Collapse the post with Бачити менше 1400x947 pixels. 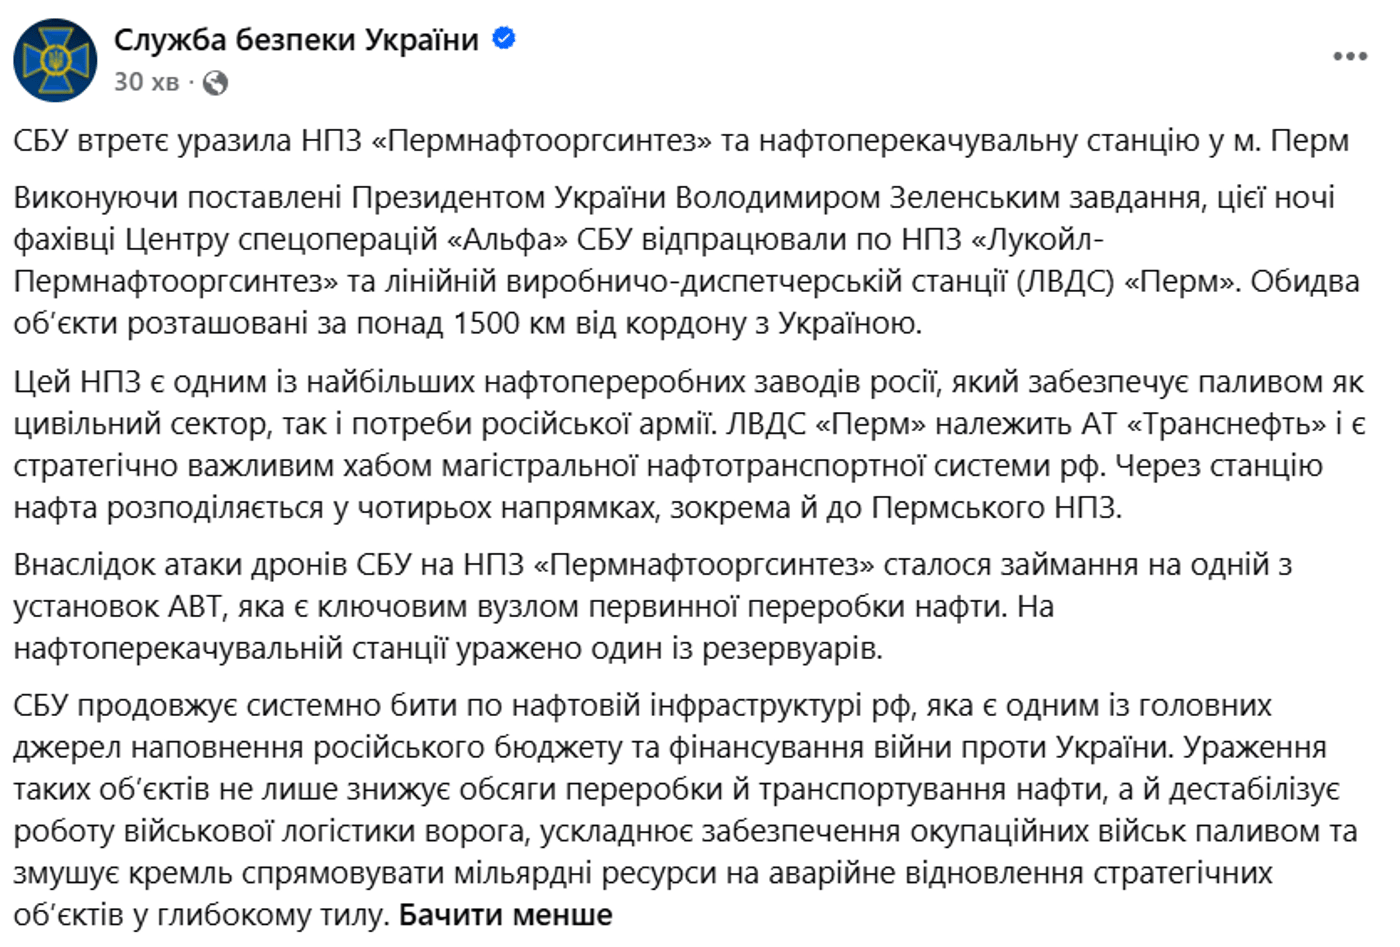506,915
